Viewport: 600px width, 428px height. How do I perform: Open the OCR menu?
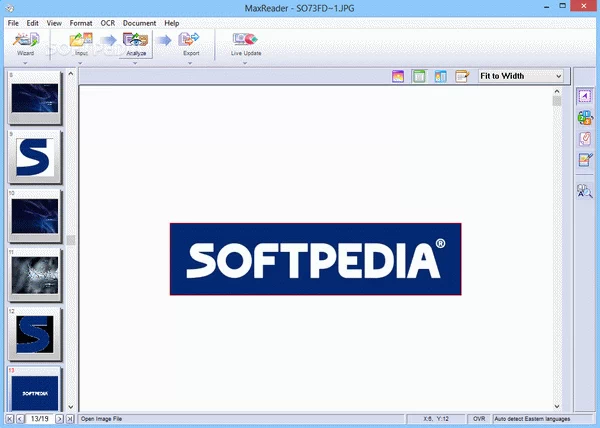coord(108,23)
